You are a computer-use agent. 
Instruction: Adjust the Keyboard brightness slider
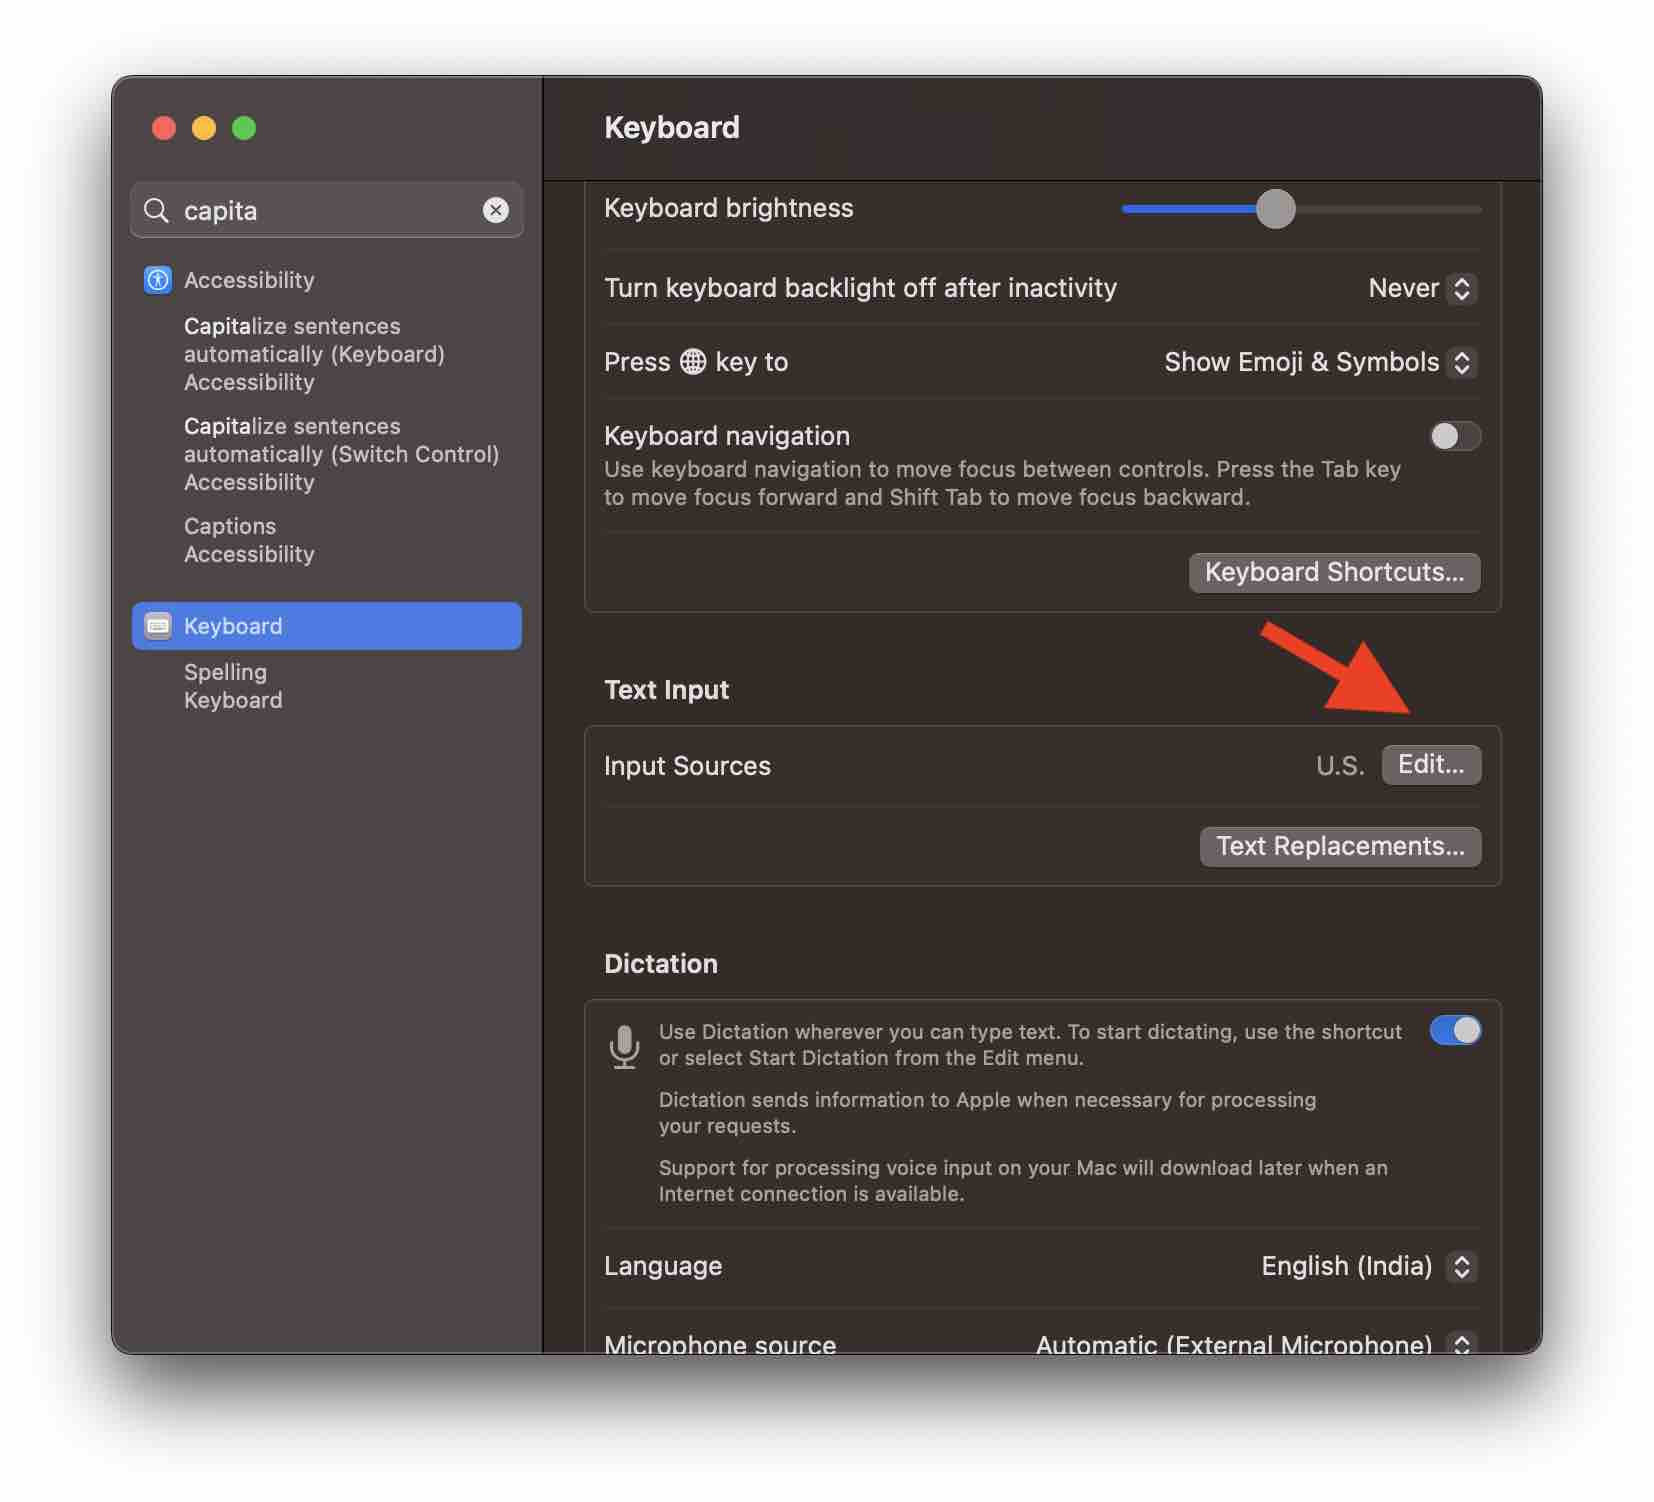[x=1277, y=209]
